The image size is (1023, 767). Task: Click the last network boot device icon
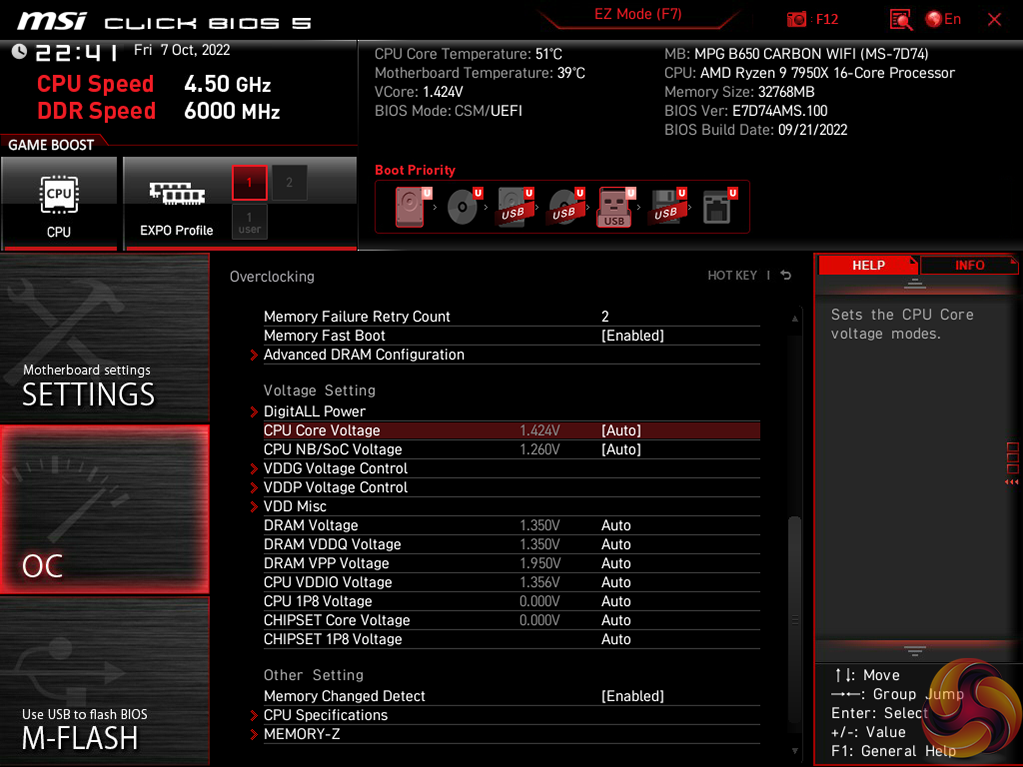click(x=717, y=207)
